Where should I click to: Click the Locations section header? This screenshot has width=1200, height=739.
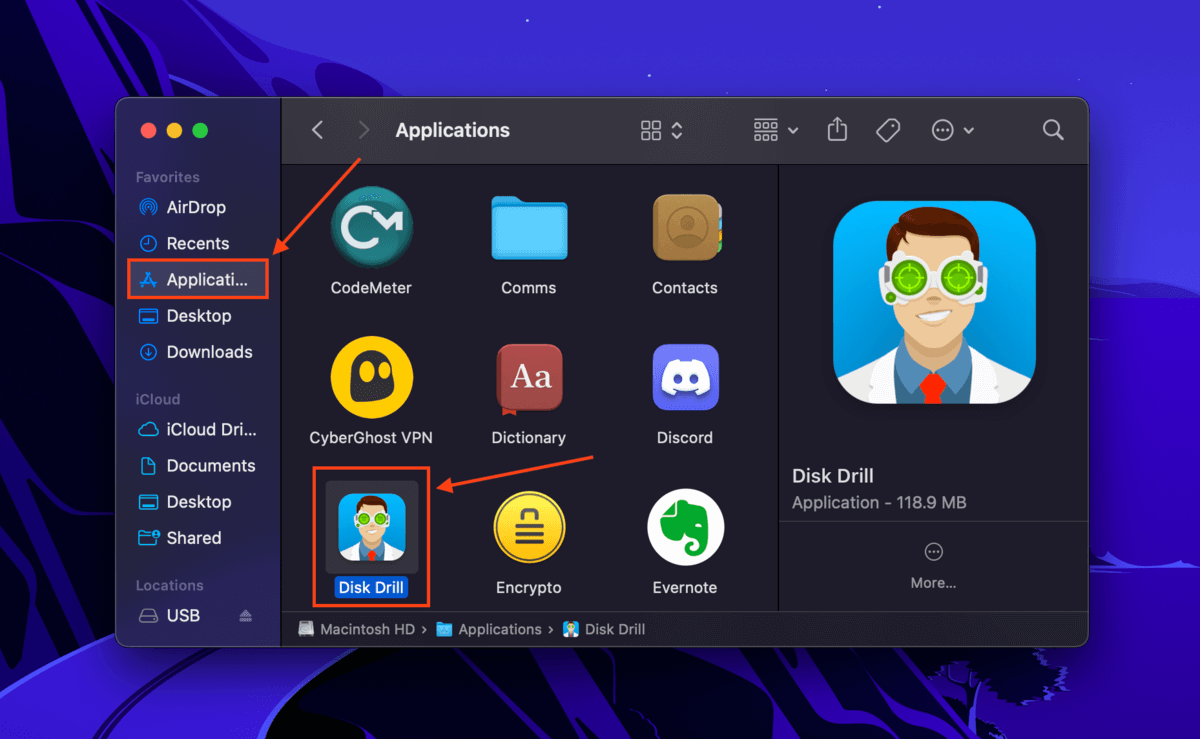click(x=170, y=585)
